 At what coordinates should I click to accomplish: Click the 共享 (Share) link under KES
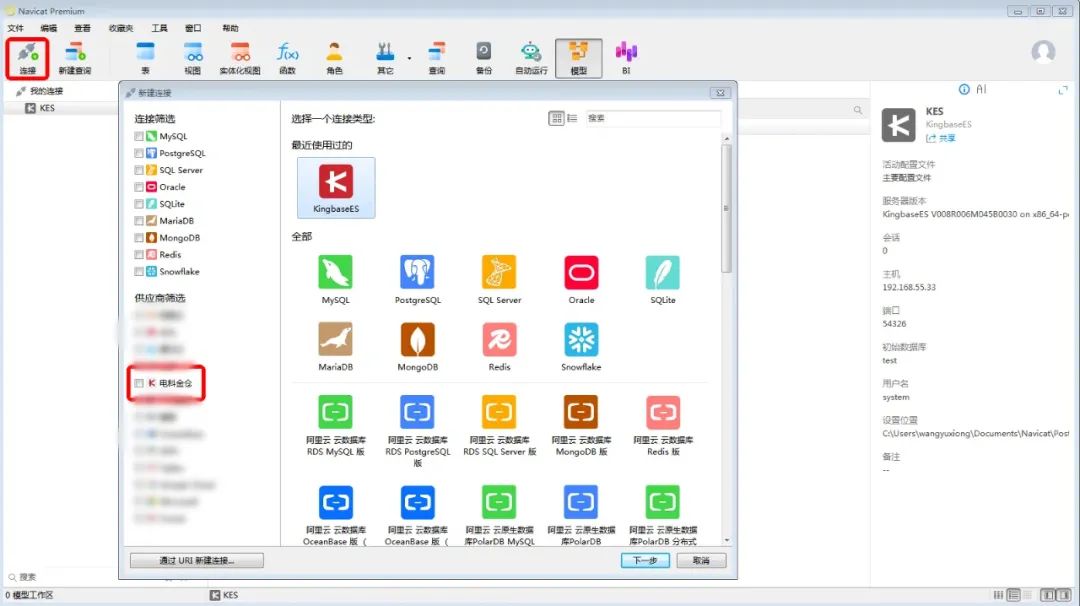(x=942, y=138)
